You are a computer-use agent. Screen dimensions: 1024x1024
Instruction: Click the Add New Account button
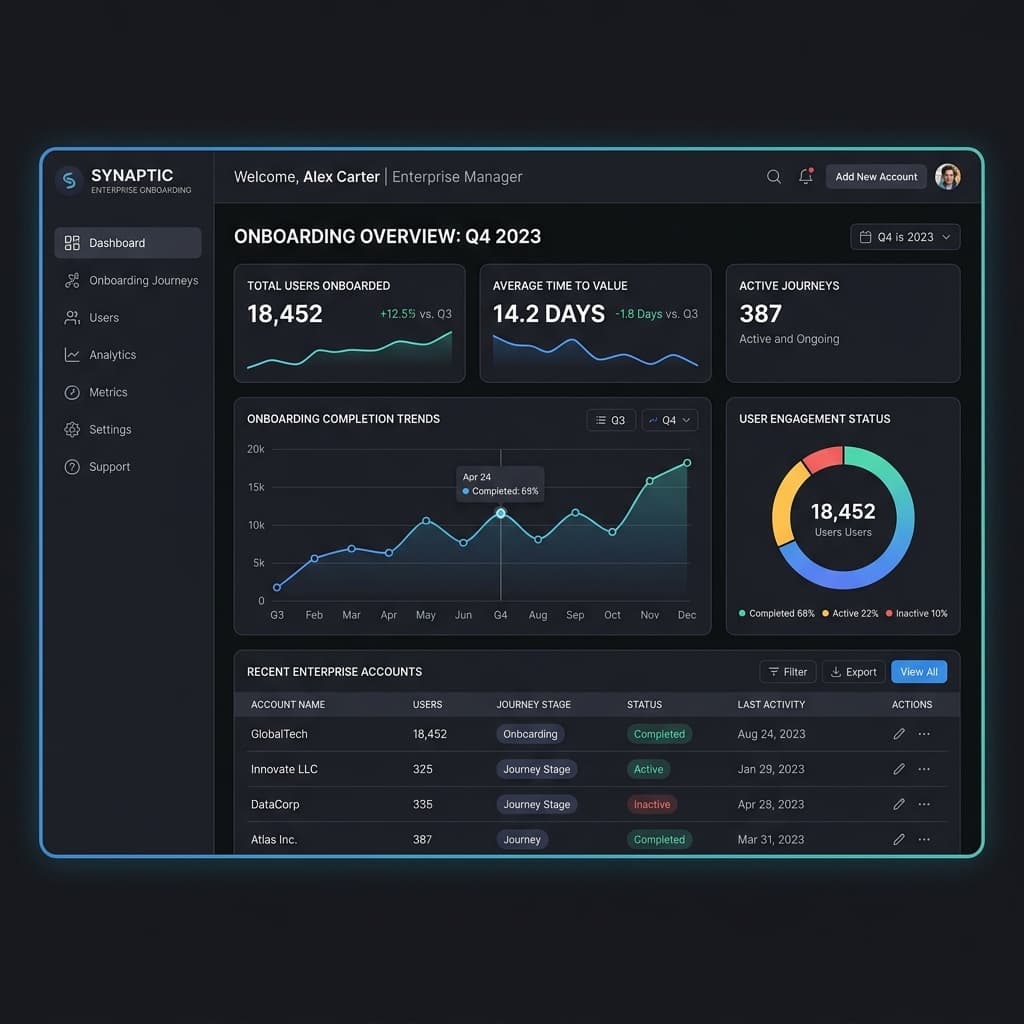[x=876, y=176]
